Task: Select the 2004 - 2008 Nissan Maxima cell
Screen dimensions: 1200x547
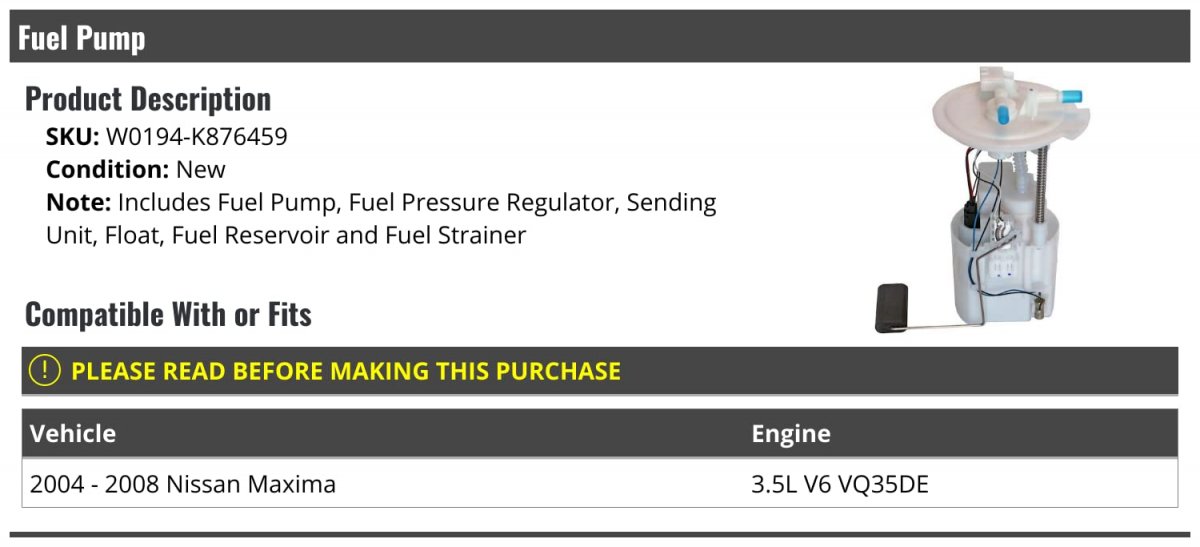Action: tap(183, 485)
